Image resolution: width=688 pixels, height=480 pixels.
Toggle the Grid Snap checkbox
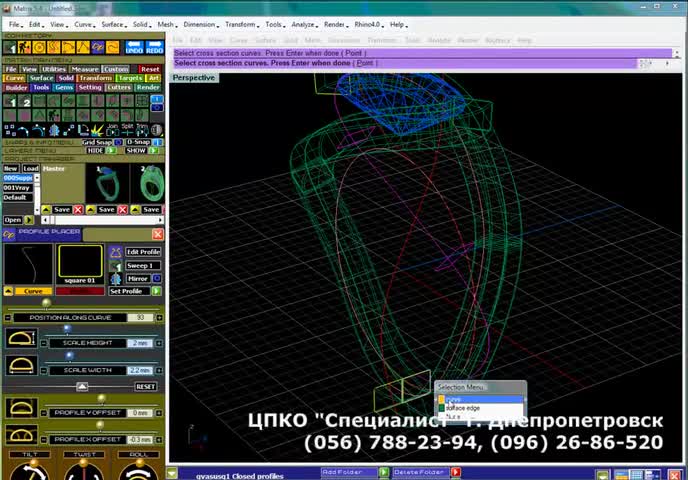click(x=118, y=142)
